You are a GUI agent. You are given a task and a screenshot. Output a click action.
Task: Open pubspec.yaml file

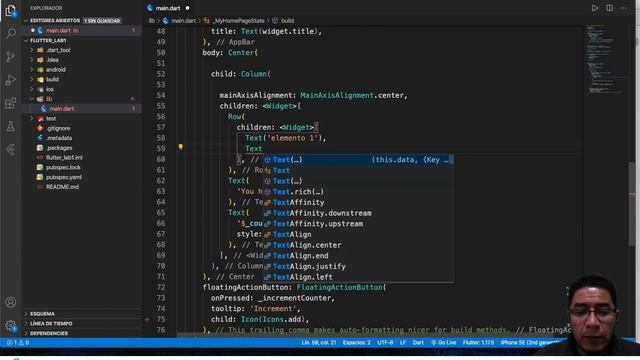(x=64, y=177)
